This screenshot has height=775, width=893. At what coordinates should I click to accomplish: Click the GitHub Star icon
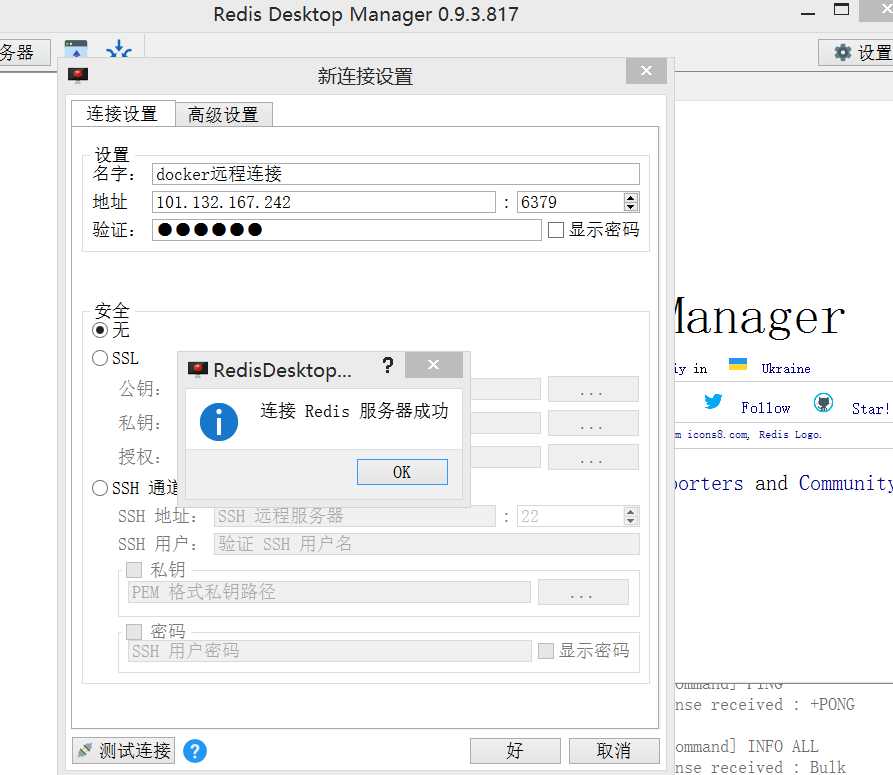pyautogui.click(x=823, y=403)
